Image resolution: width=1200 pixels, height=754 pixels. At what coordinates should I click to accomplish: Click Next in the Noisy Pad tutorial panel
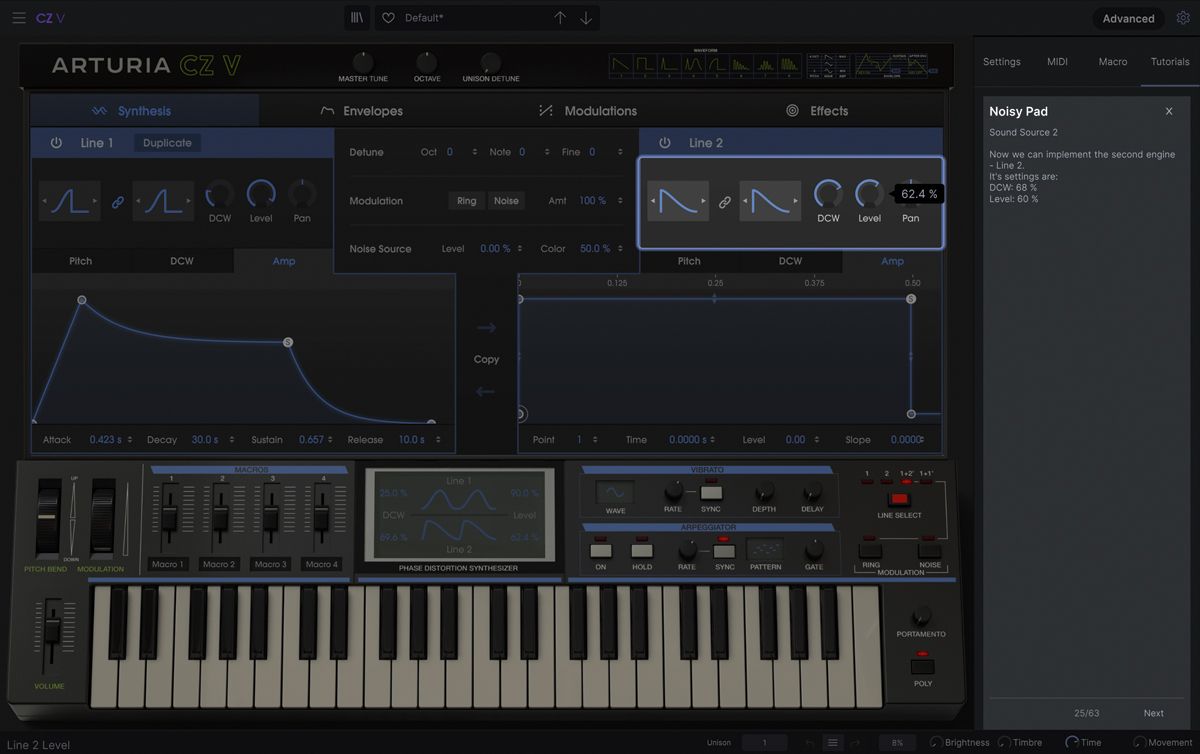[x=1152, y=713]
